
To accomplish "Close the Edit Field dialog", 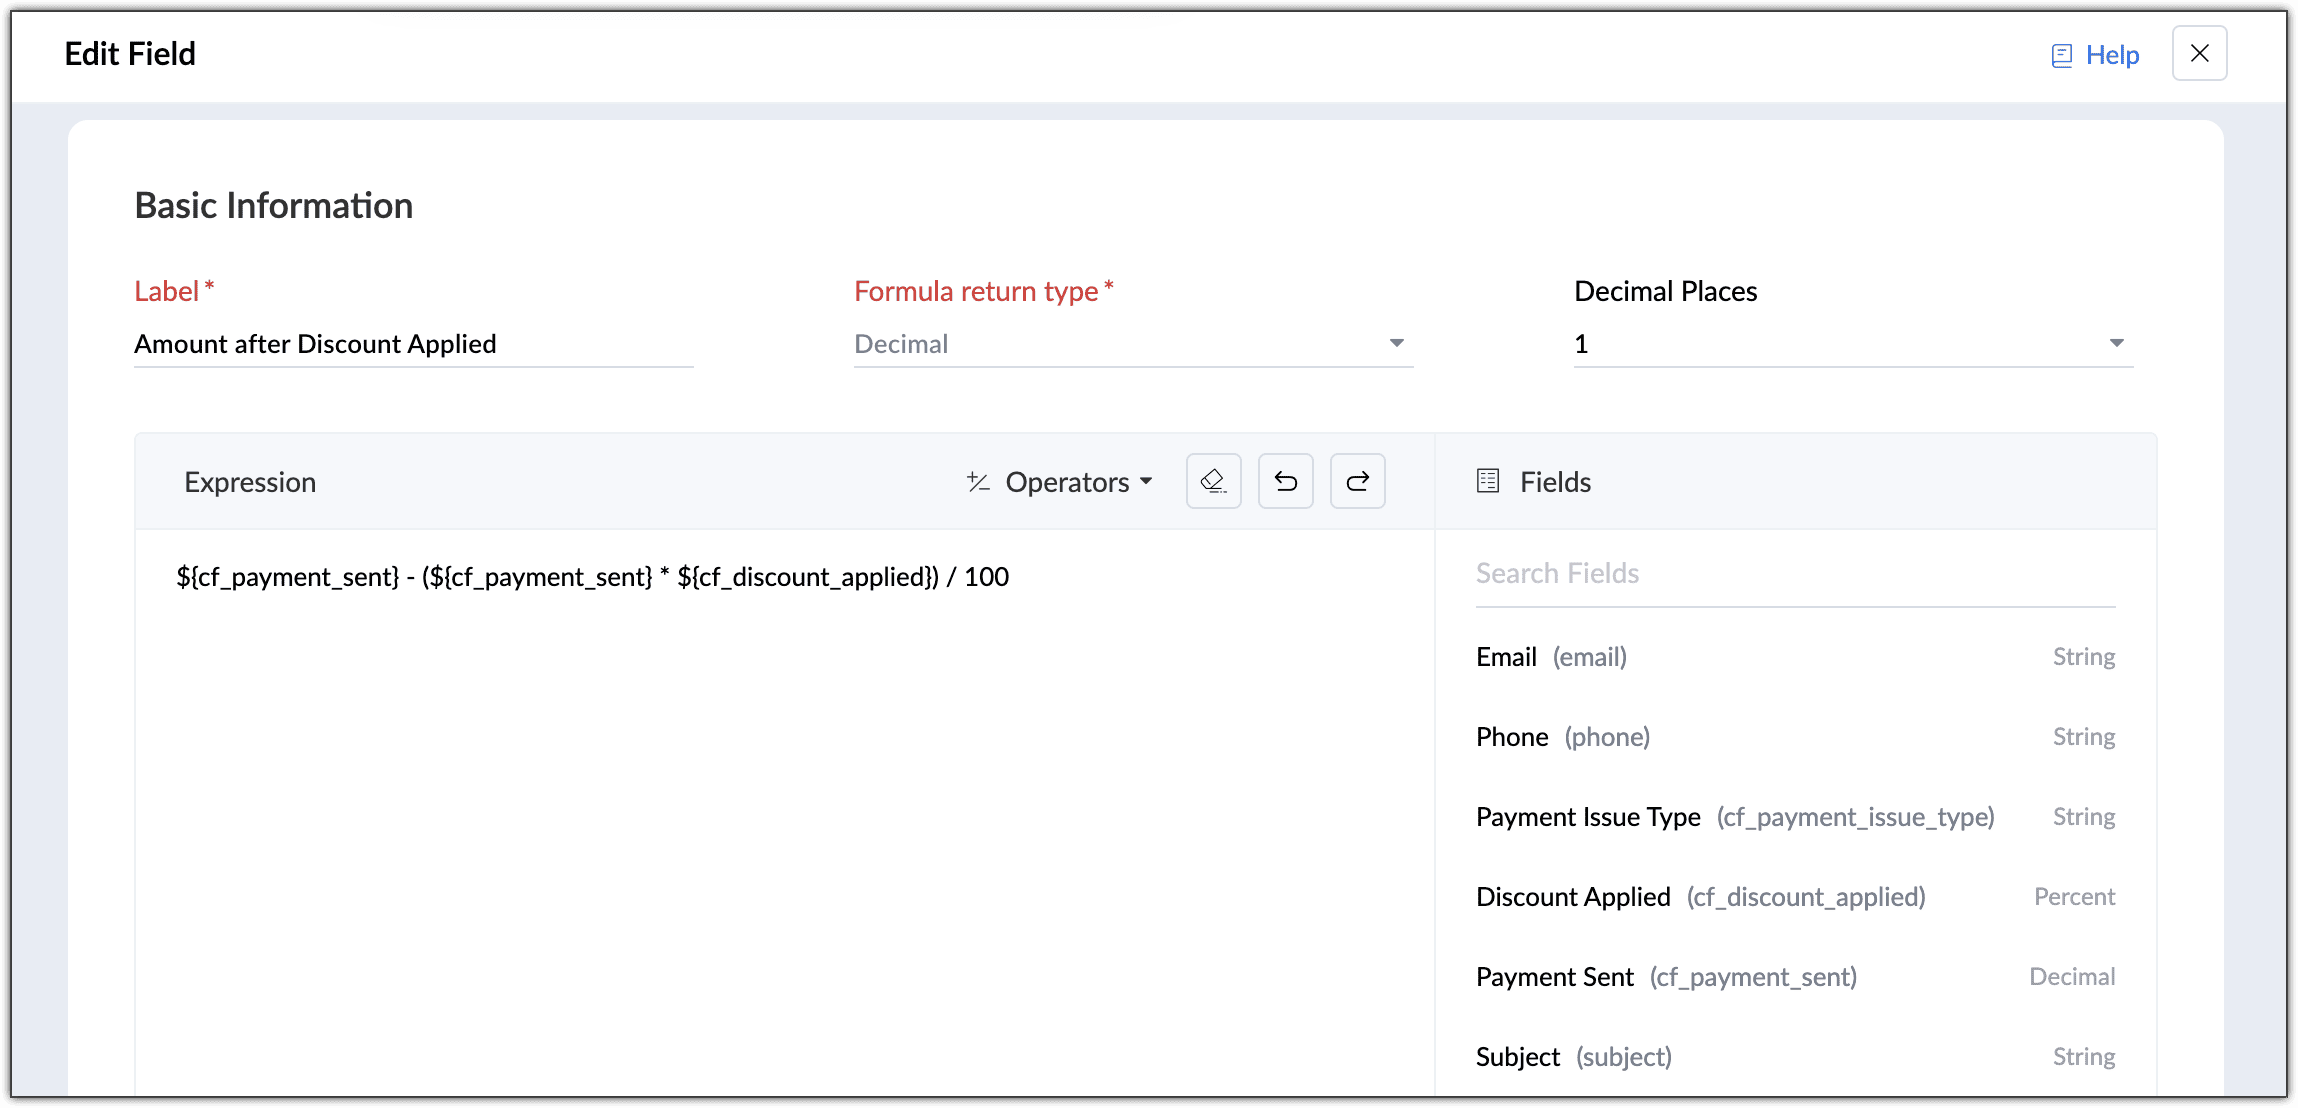I will pyautogui.click(x=2199, y=53).
